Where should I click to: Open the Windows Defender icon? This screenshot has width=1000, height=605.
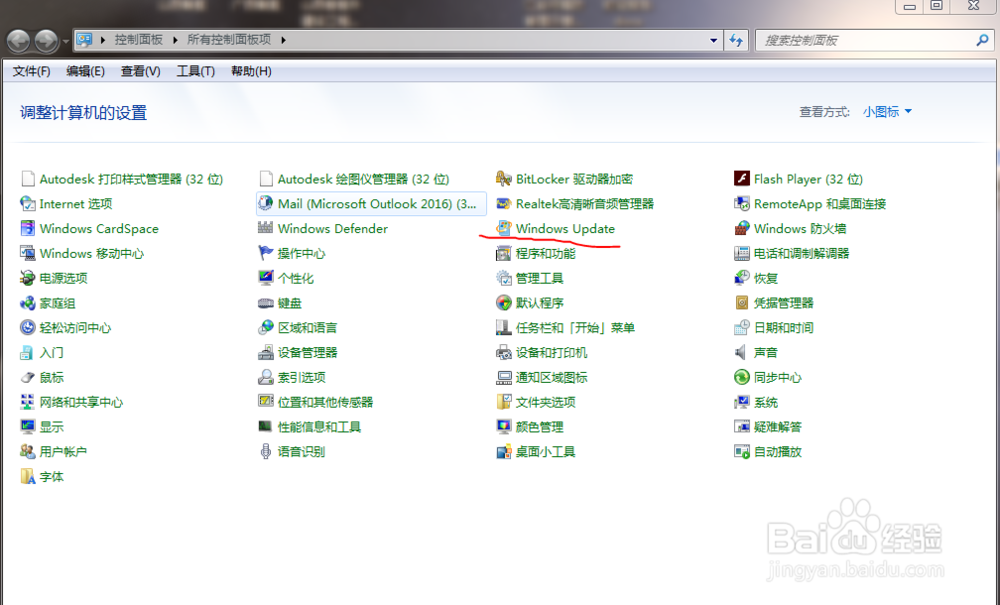point(266,228)
